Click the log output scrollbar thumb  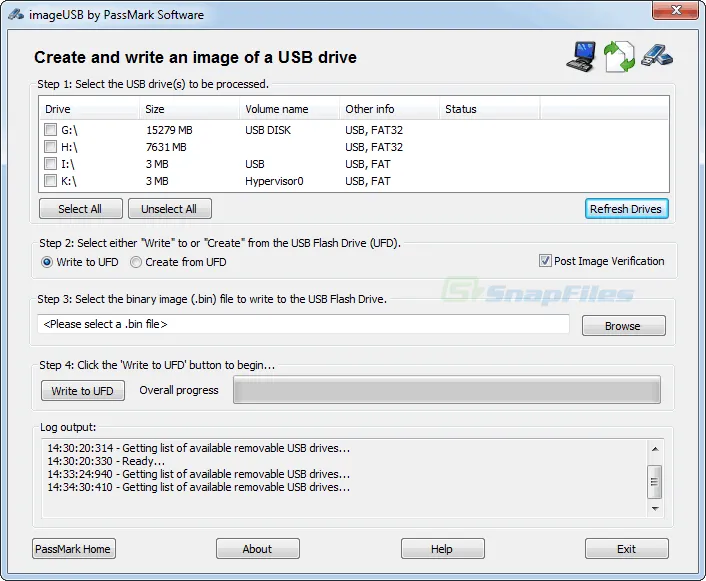coord(655,482)
